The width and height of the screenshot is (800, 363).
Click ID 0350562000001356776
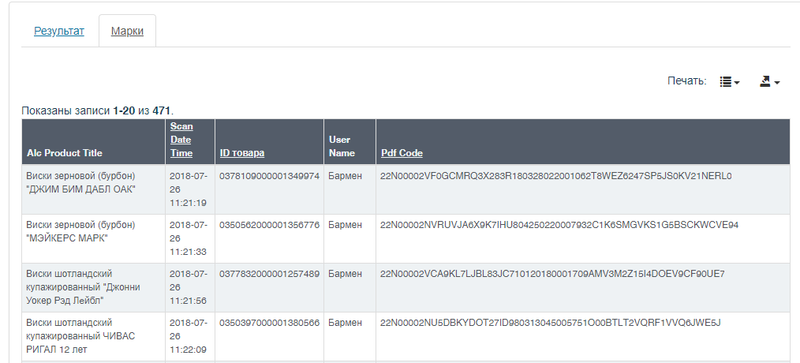click(269, 225)
